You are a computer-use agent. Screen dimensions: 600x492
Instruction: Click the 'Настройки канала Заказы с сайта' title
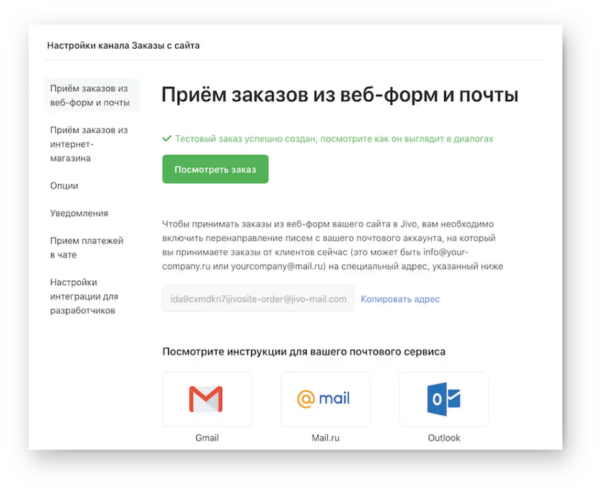(123, 46)
